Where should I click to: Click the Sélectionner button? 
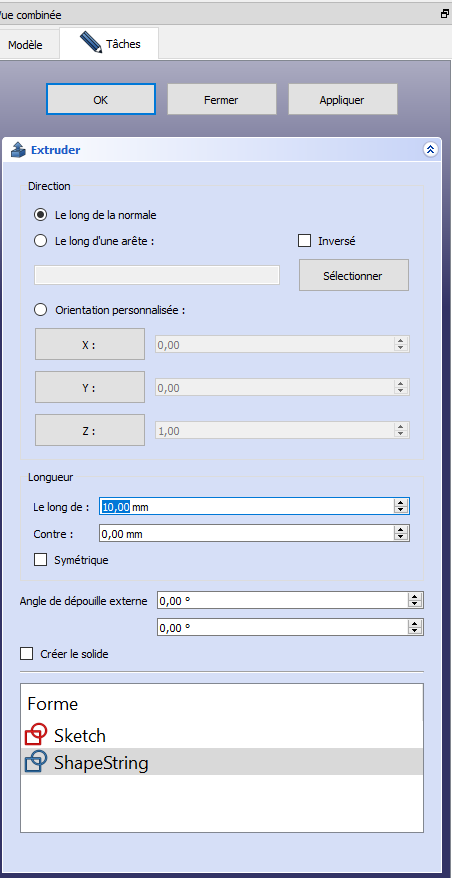coord(353,275)
